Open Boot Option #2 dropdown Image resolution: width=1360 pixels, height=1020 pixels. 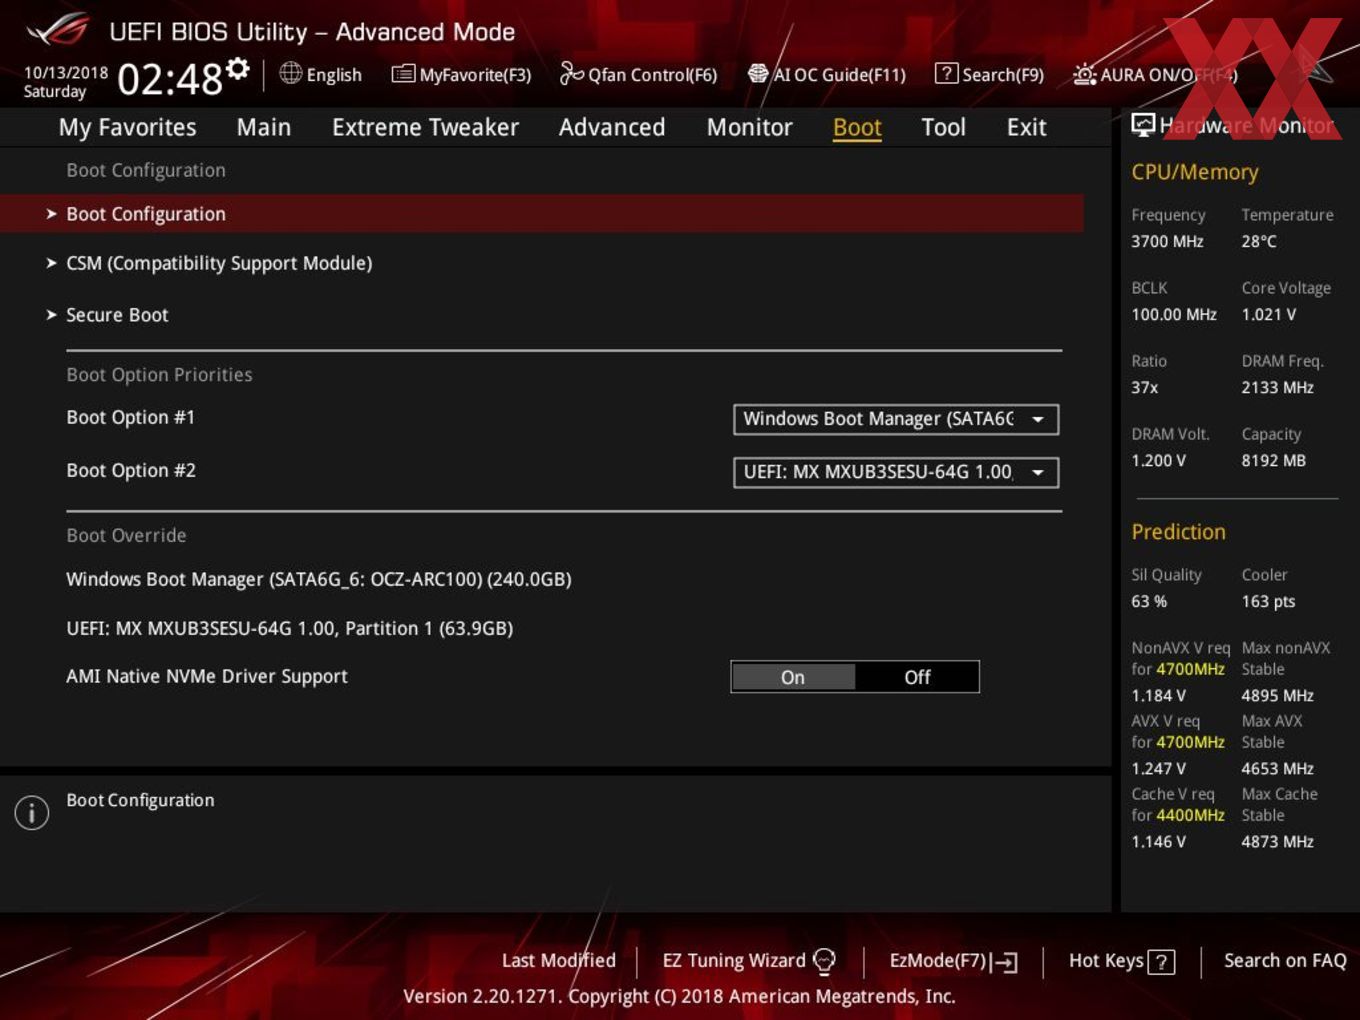coord(896,472)
